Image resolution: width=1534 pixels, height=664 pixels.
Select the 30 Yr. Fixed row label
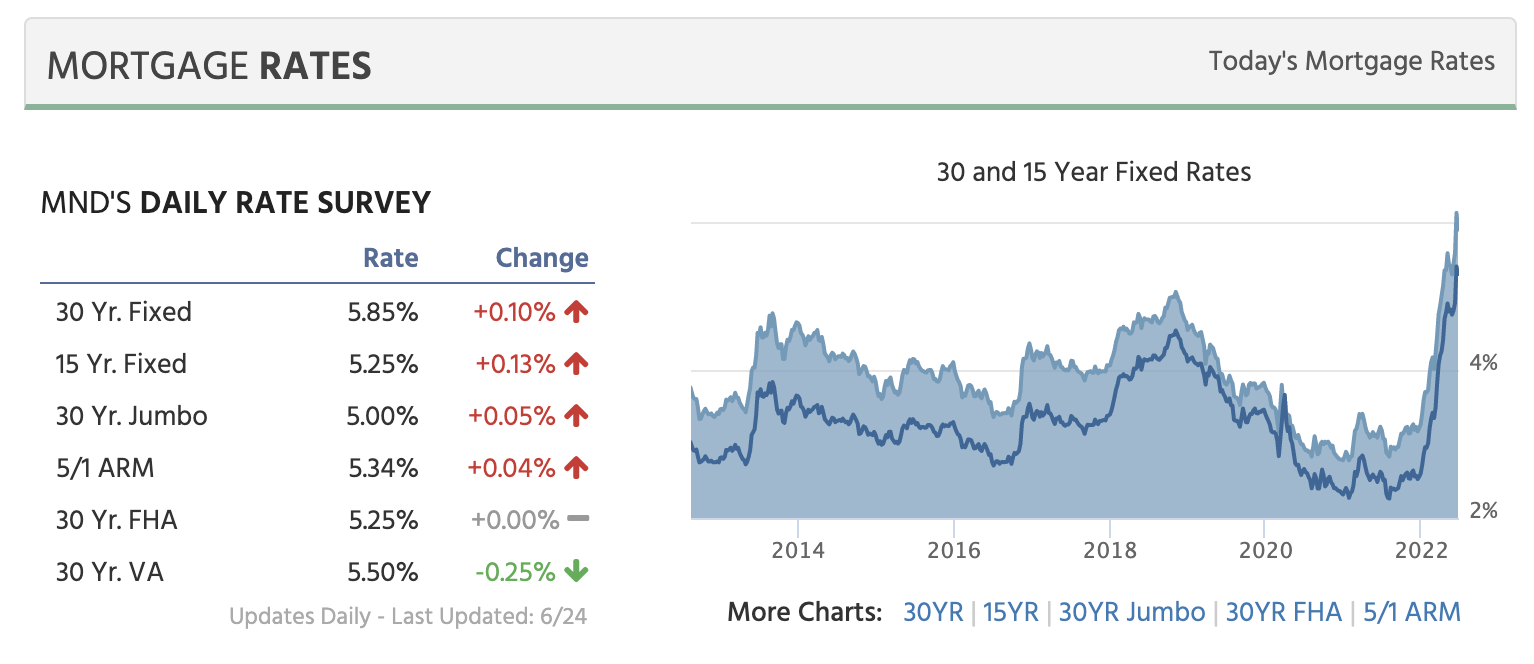point(124,312)
